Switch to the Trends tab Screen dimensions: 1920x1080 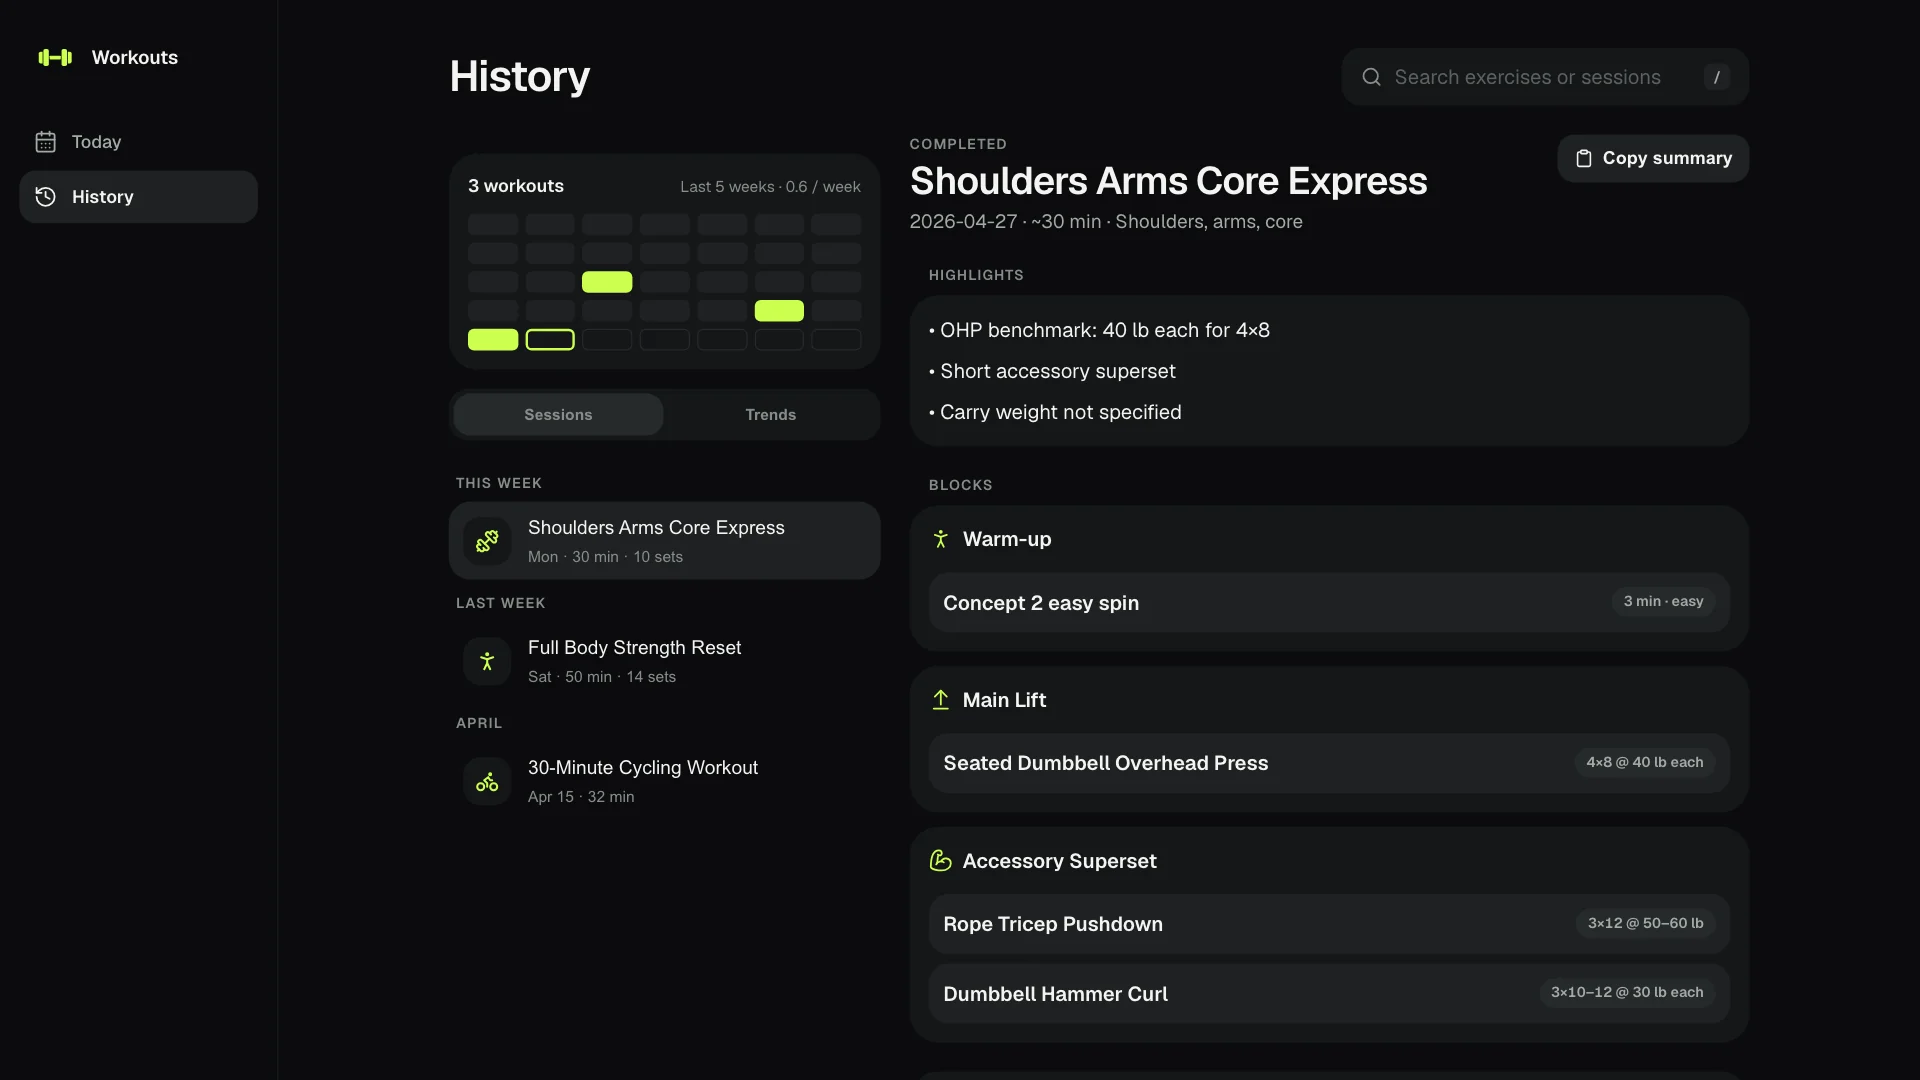[x=770, y=415]
